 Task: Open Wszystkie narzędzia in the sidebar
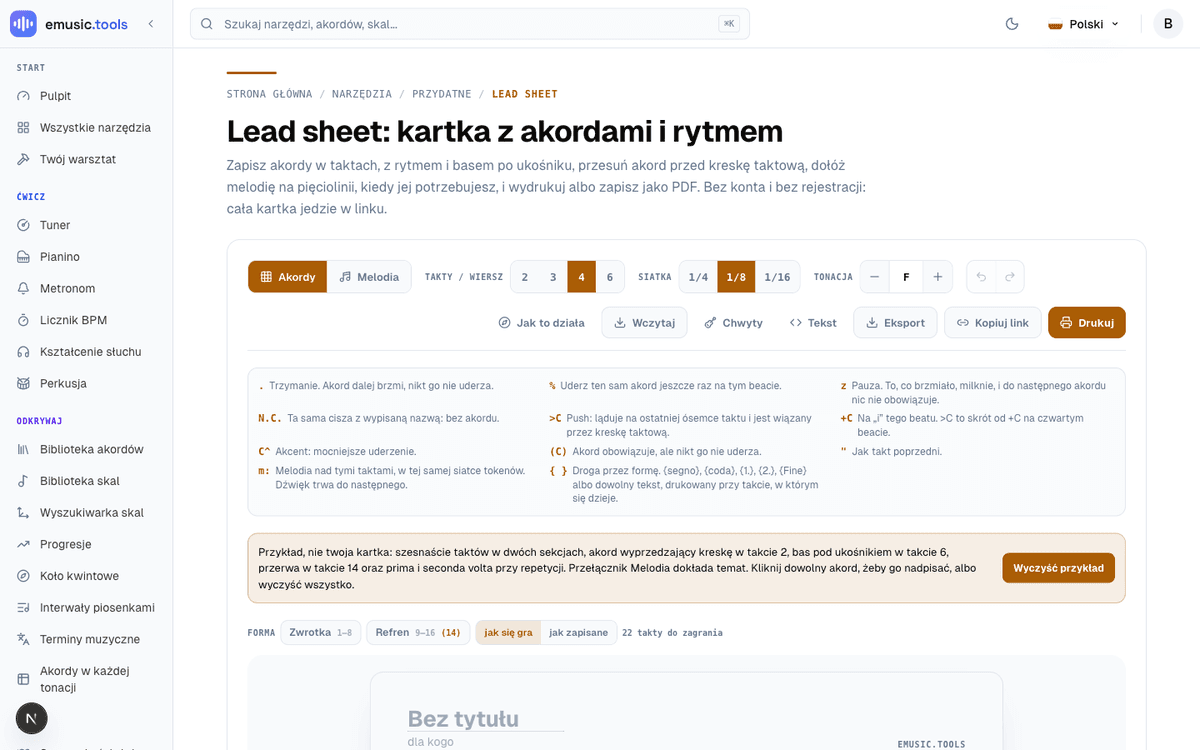tap(86, 128)
